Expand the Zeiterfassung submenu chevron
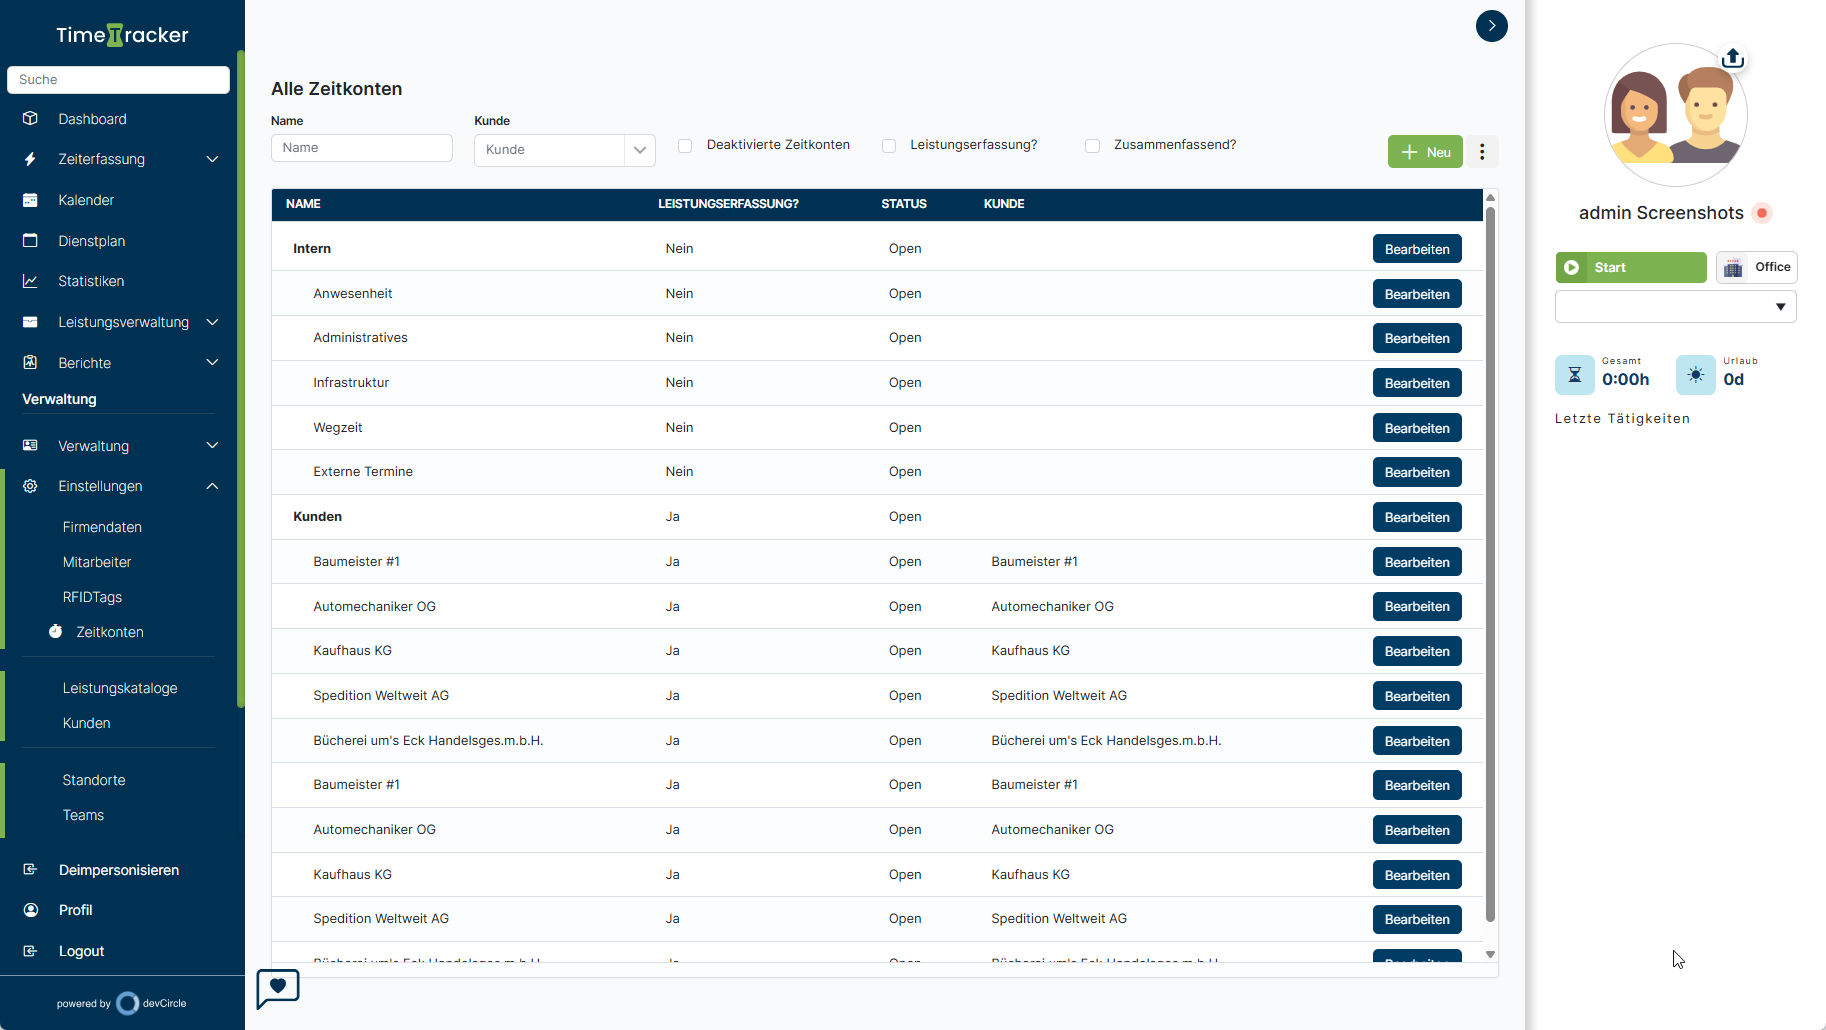This screenshot has width=1826, height=1030. tap(212, 159)
